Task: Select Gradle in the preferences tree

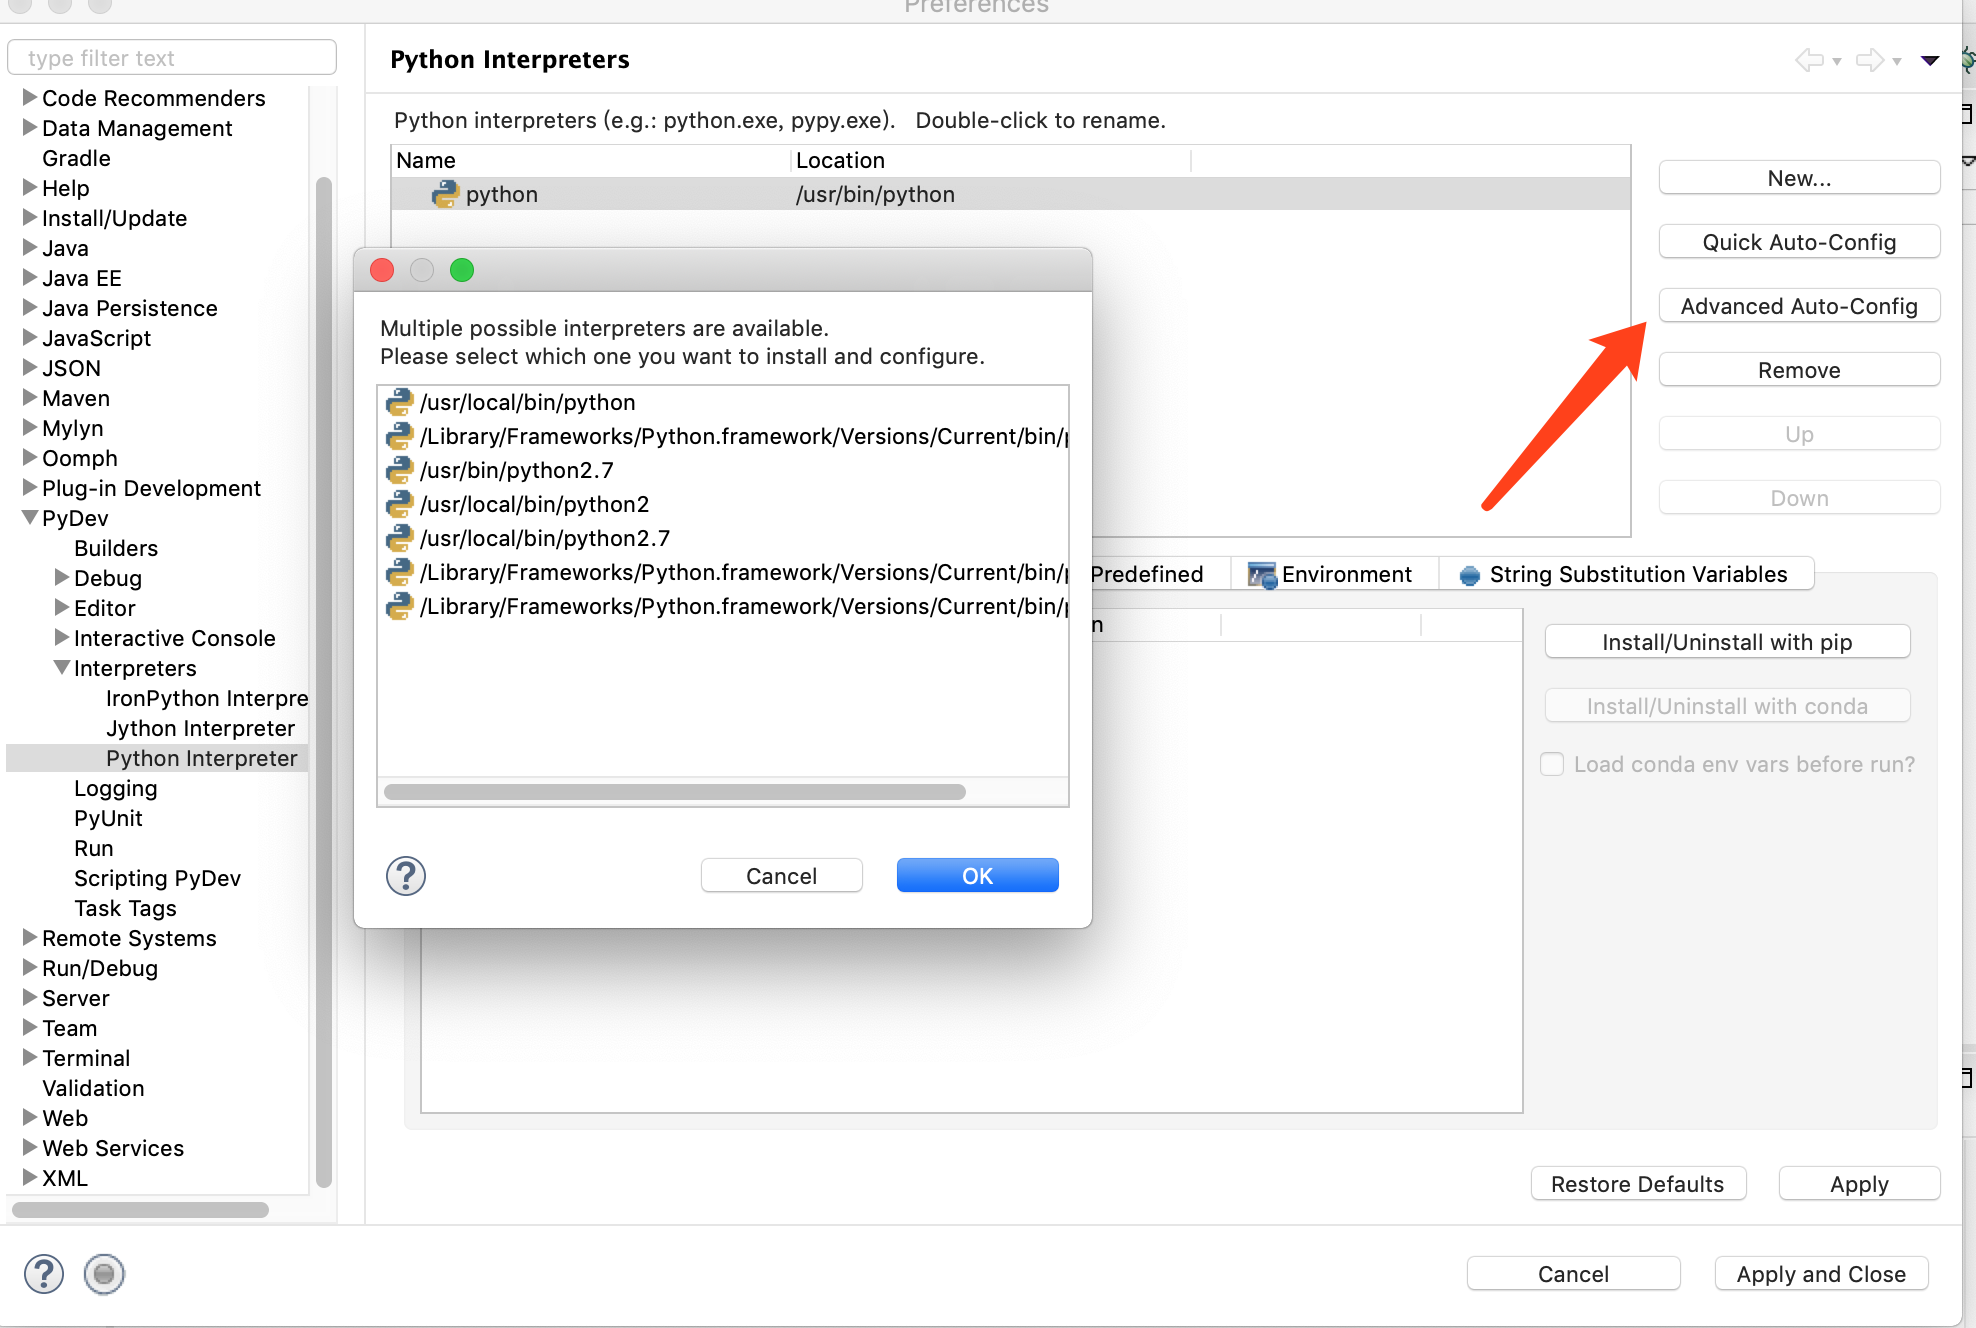Action: [76, 158]
